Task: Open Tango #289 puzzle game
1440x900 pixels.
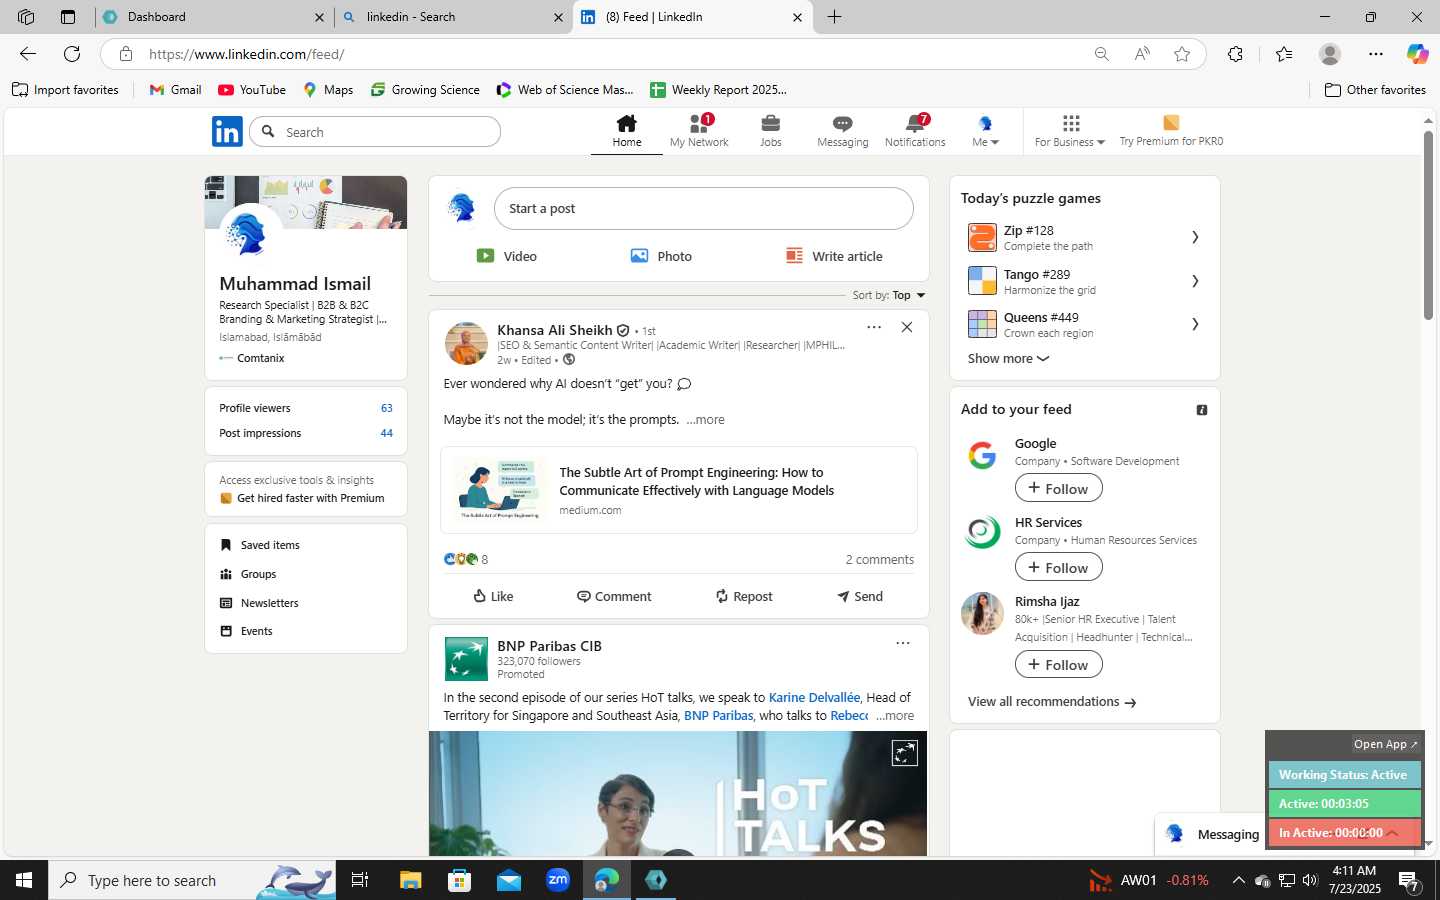Action: [x=1084, y=281]
